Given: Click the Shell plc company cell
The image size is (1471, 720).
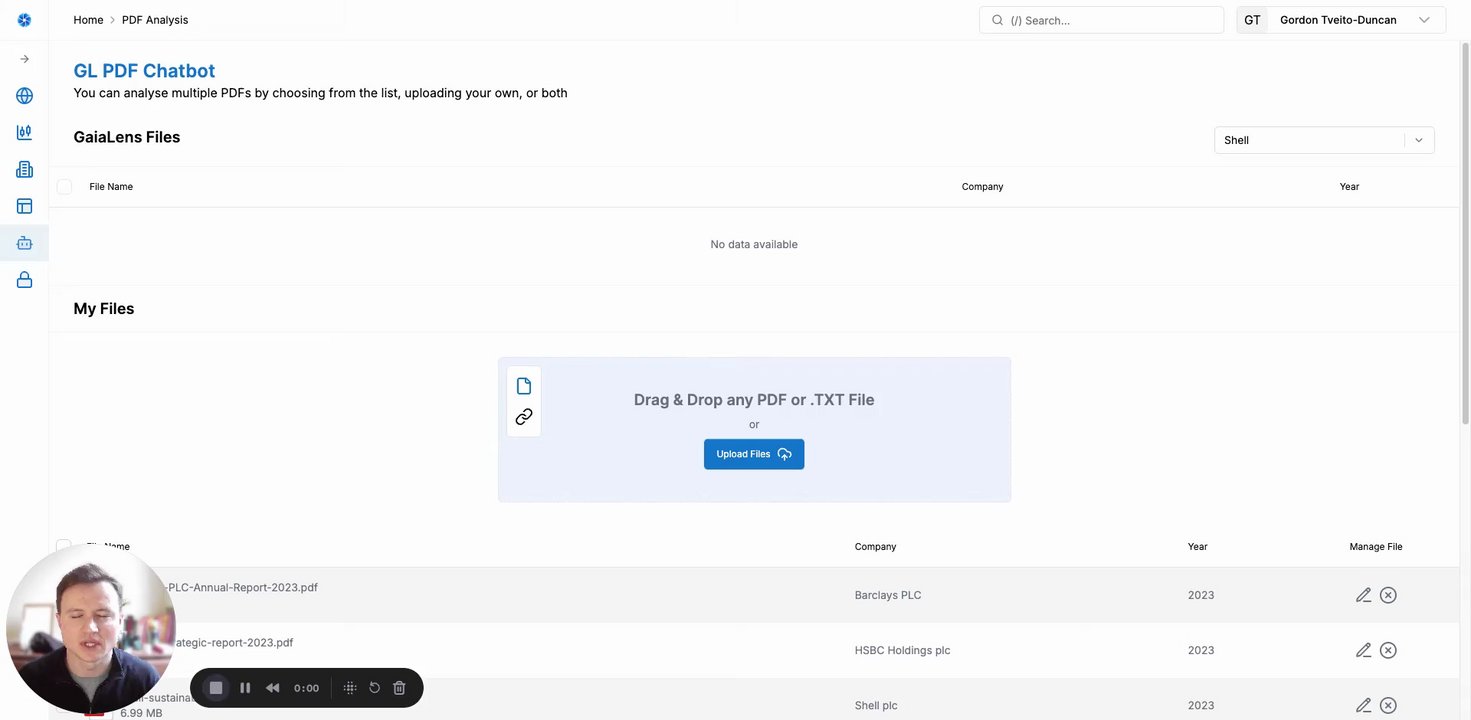Looking at the screenshot, I should [876, 705].
